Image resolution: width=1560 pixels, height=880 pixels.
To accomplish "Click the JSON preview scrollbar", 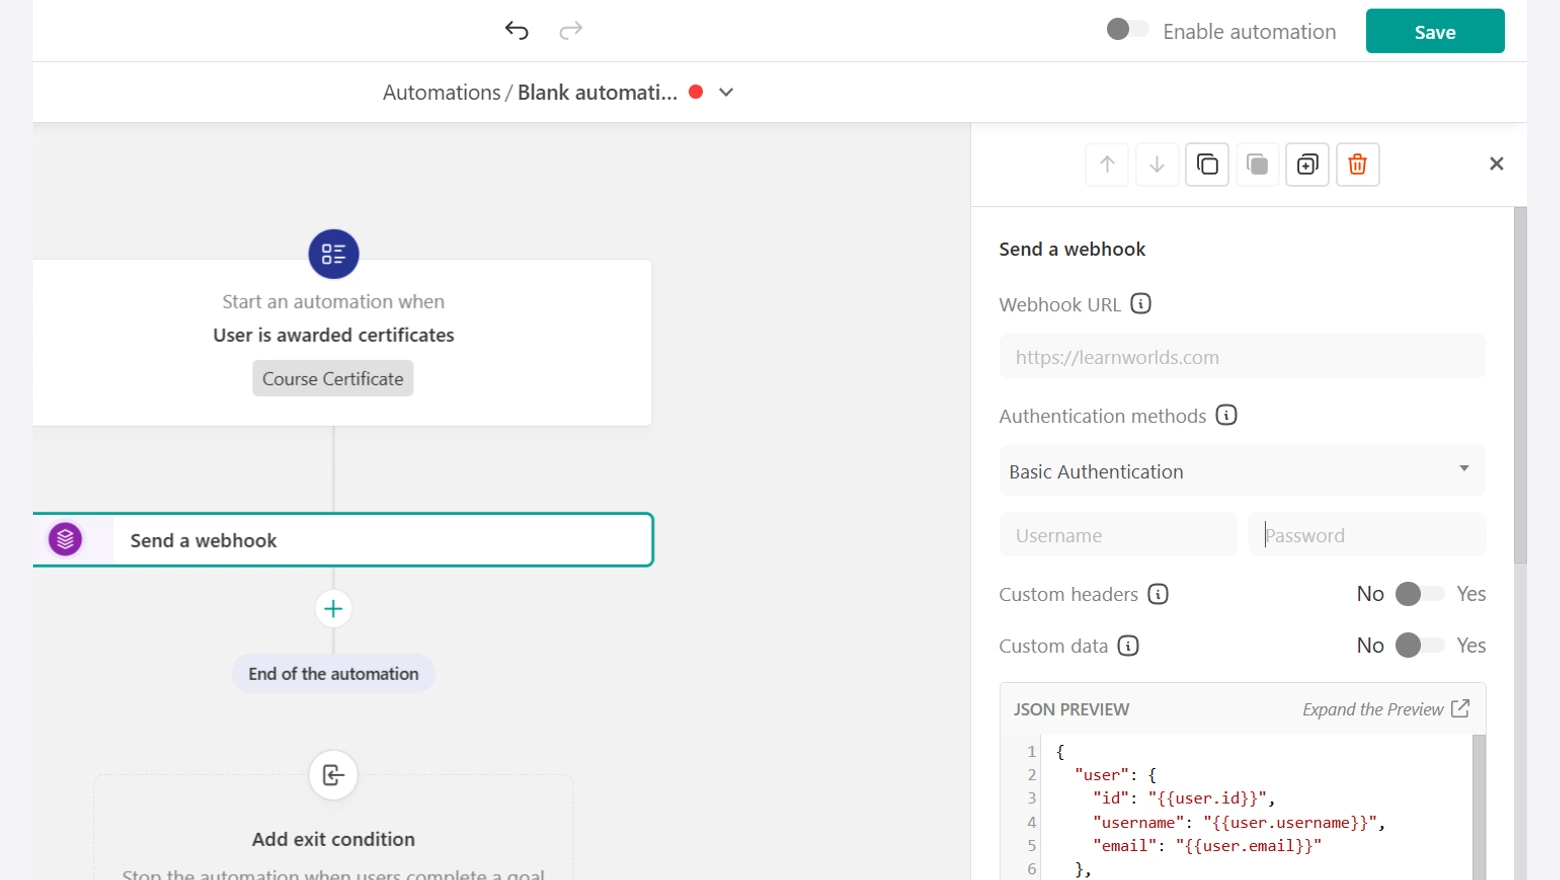I will pos(1479,807).
